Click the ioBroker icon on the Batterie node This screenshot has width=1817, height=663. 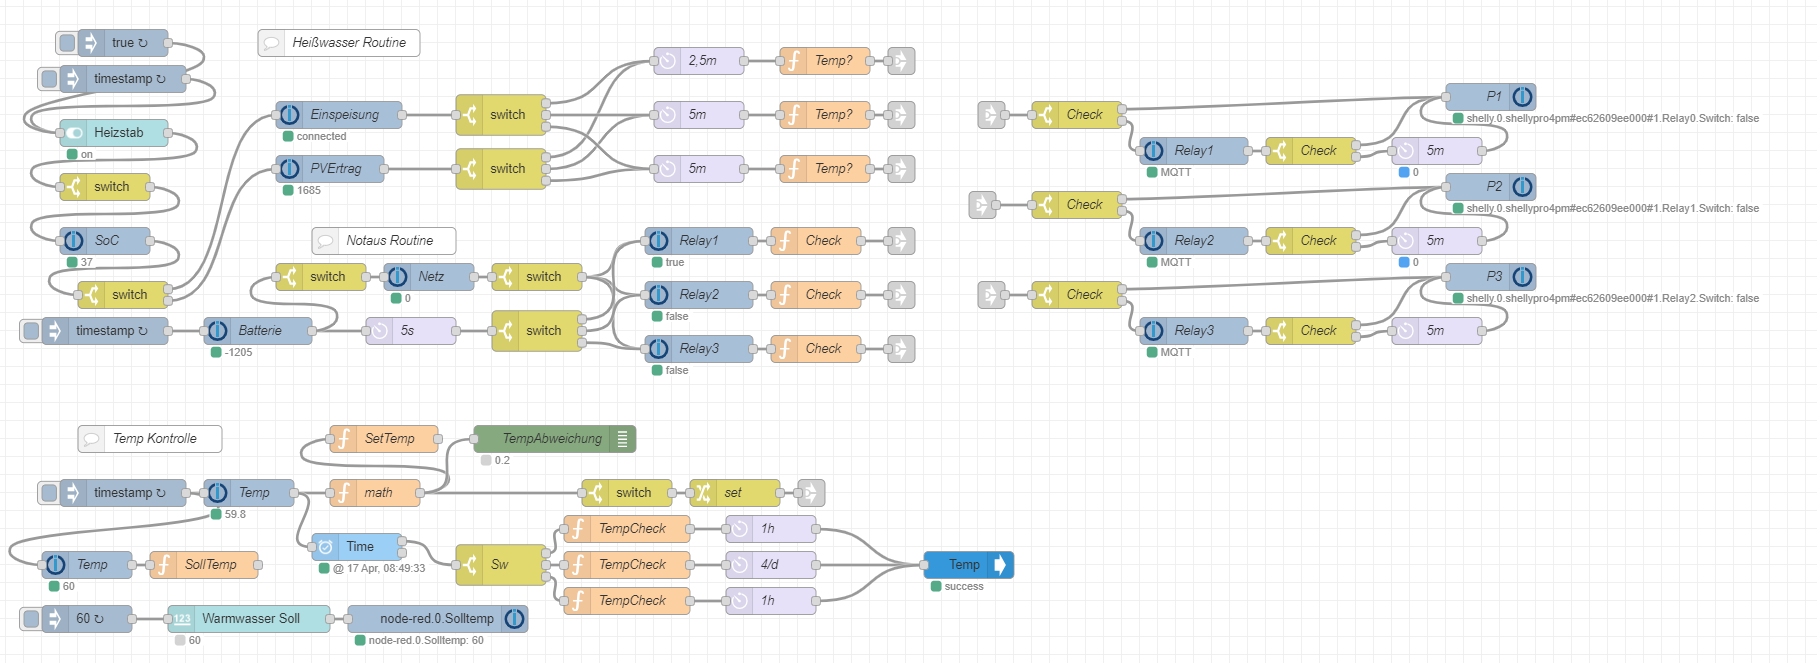point(217,331)
